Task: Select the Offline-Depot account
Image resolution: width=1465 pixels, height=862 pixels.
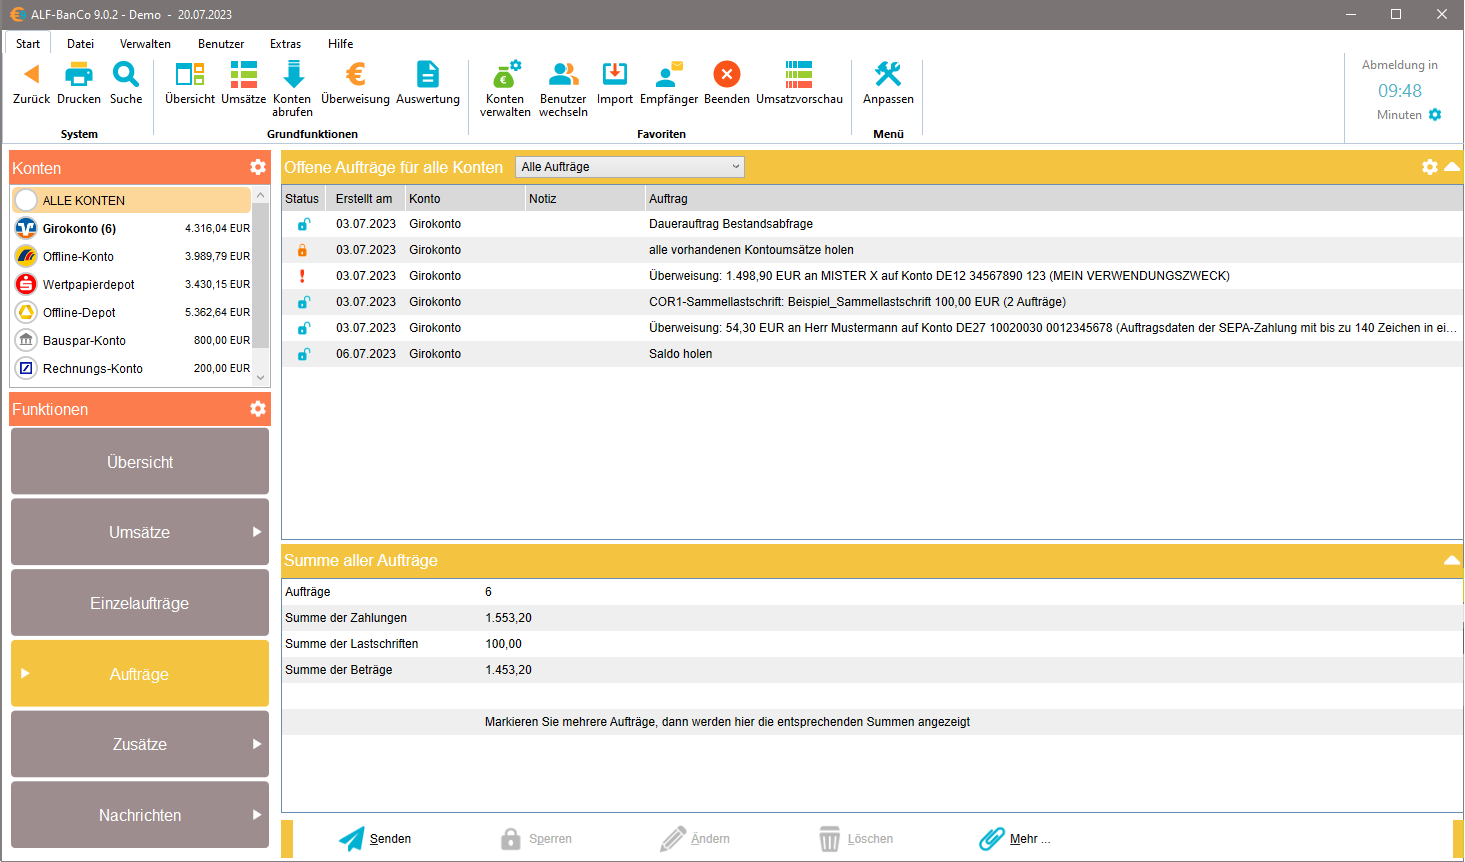Action: 132,312
